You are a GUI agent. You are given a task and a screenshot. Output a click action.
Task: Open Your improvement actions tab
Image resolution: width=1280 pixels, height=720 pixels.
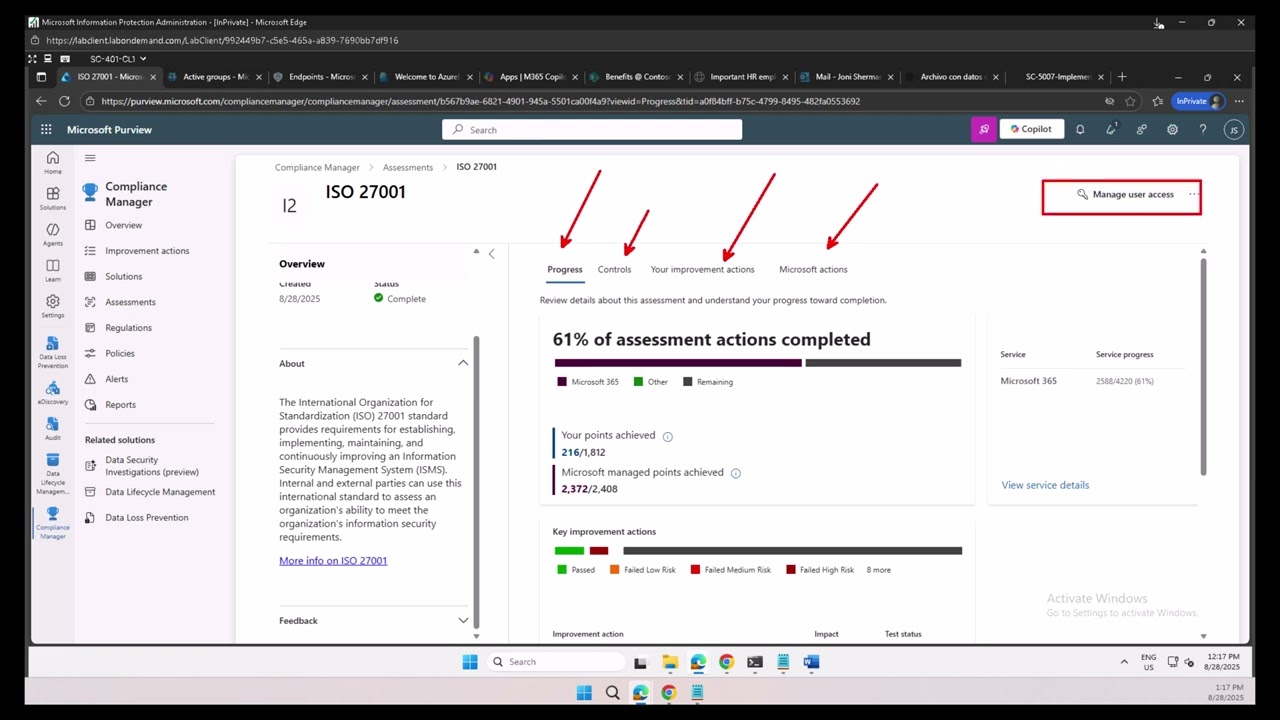[702, 269]
